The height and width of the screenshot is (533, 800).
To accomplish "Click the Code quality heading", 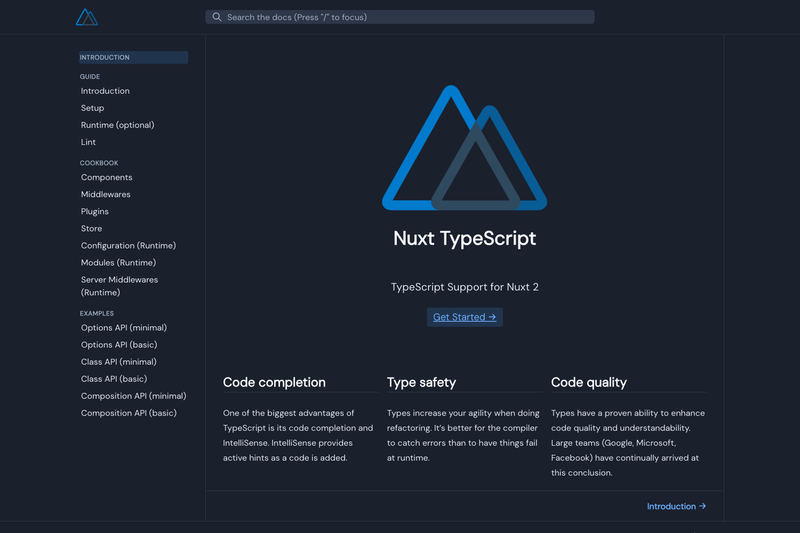I will 589,383.
